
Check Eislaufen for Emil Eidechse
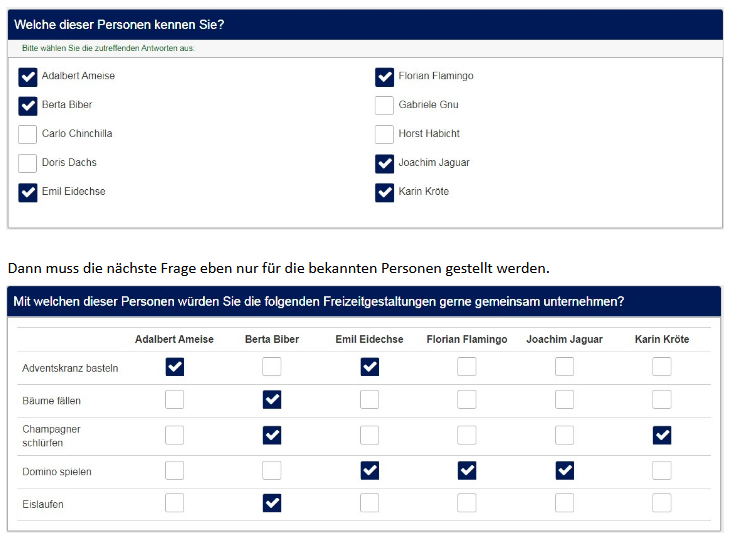pos(370,503)
